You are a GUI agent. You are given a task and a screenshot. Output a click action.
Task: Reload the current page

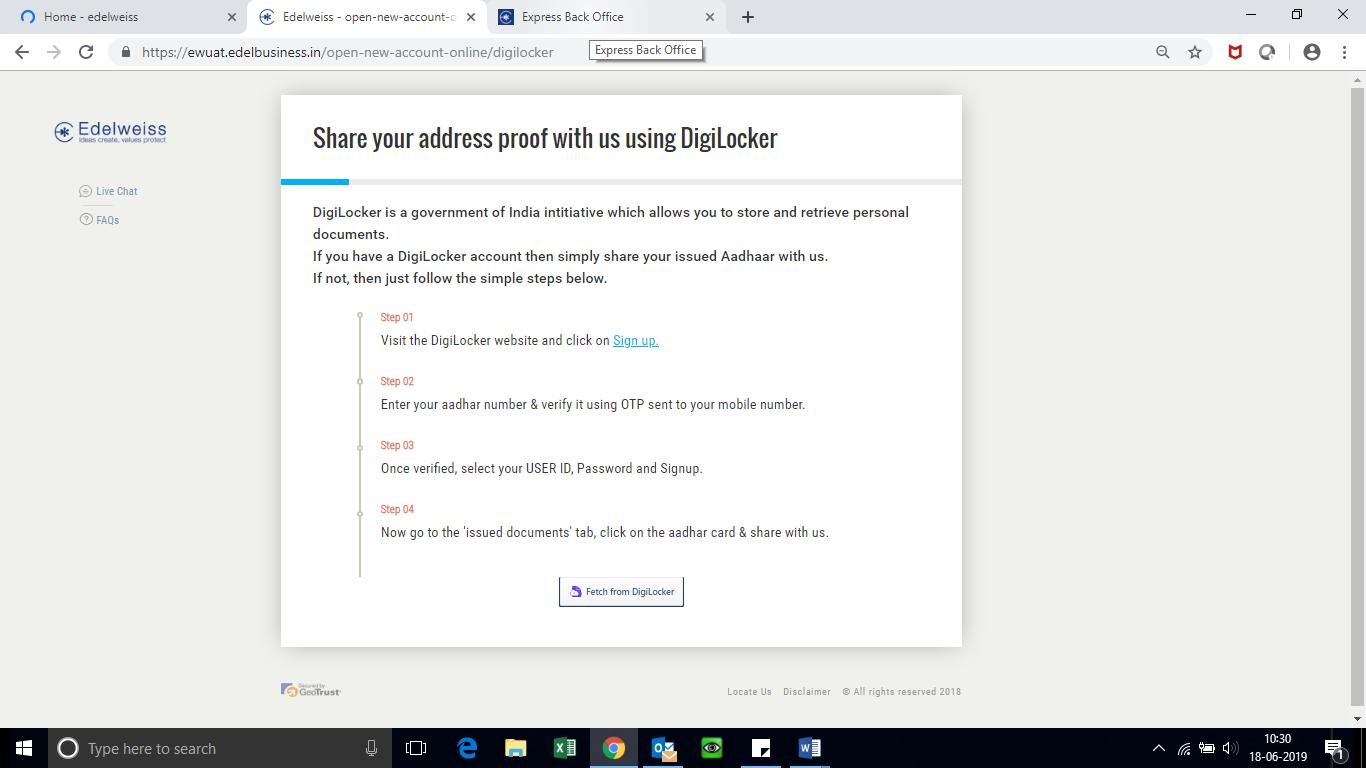[x=86, y=52]
